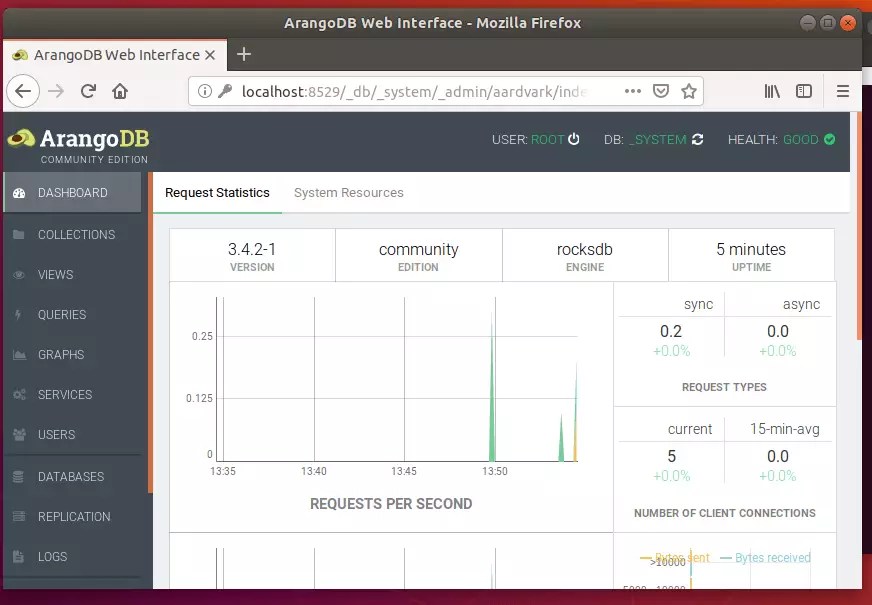Click inside the browser address bar

coord(400,91)
